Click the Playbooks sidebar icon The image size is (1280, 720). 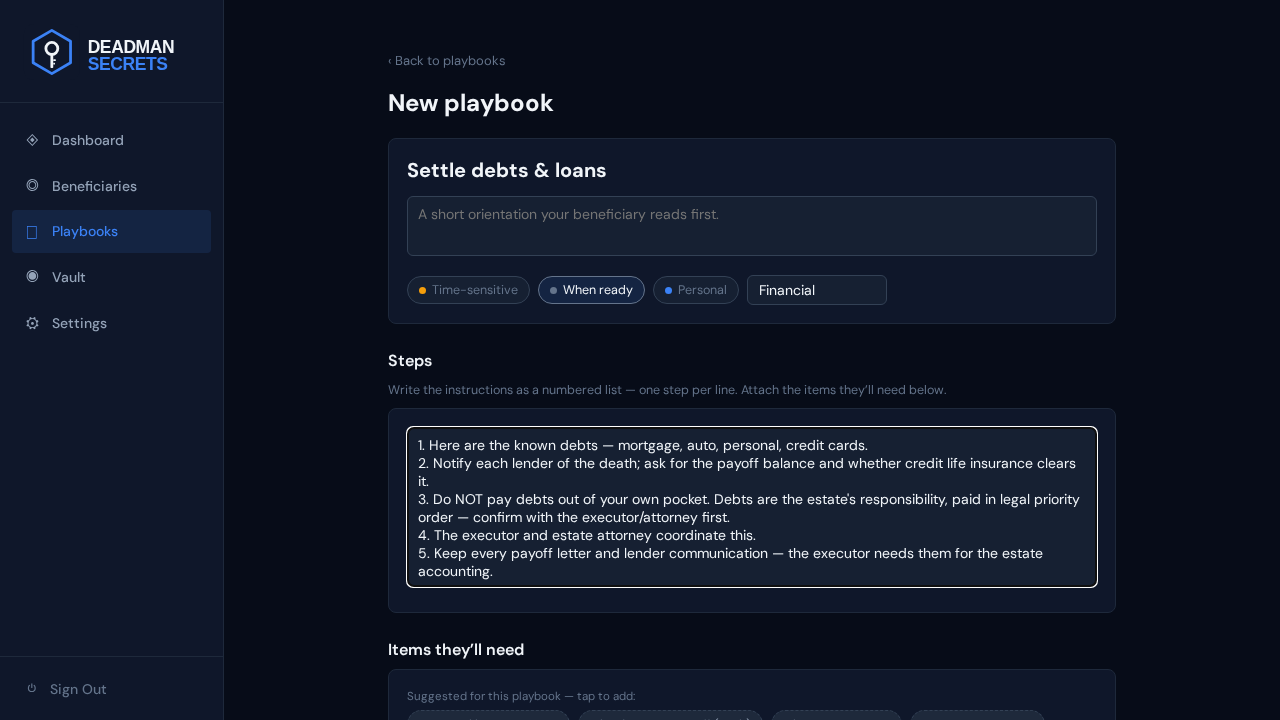32,231
